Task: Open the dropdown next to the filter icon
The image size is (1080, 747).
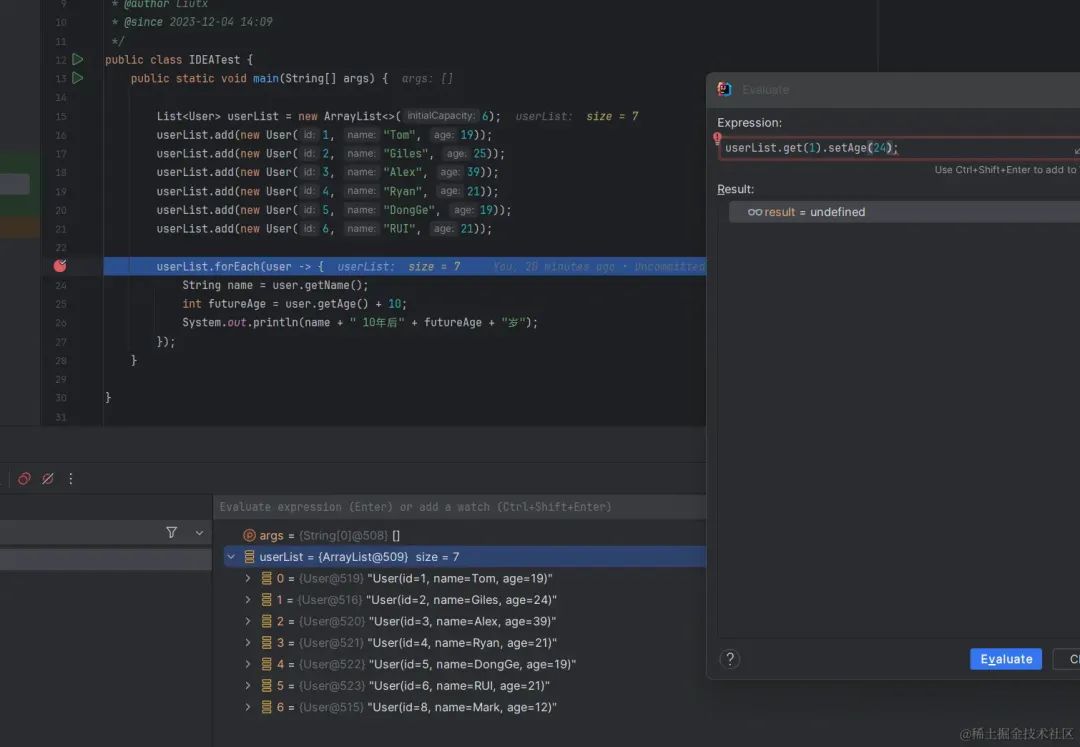Action: click(x=198, y=532)
